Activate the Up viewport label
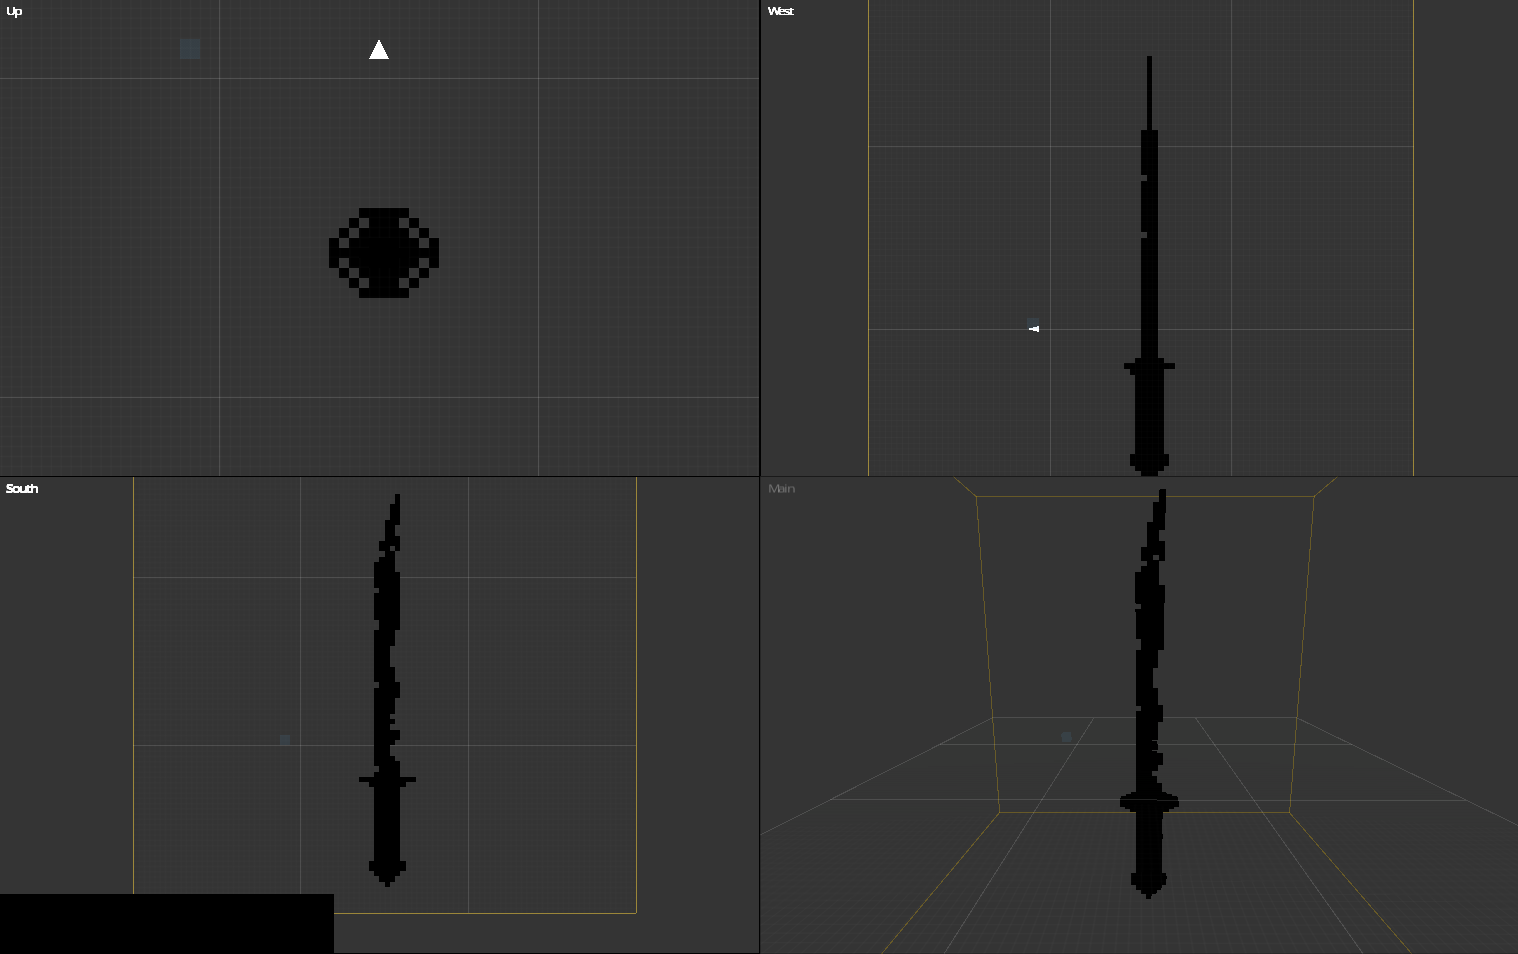Viewport: 1518px width, 954px height. (x=14, y=12)
